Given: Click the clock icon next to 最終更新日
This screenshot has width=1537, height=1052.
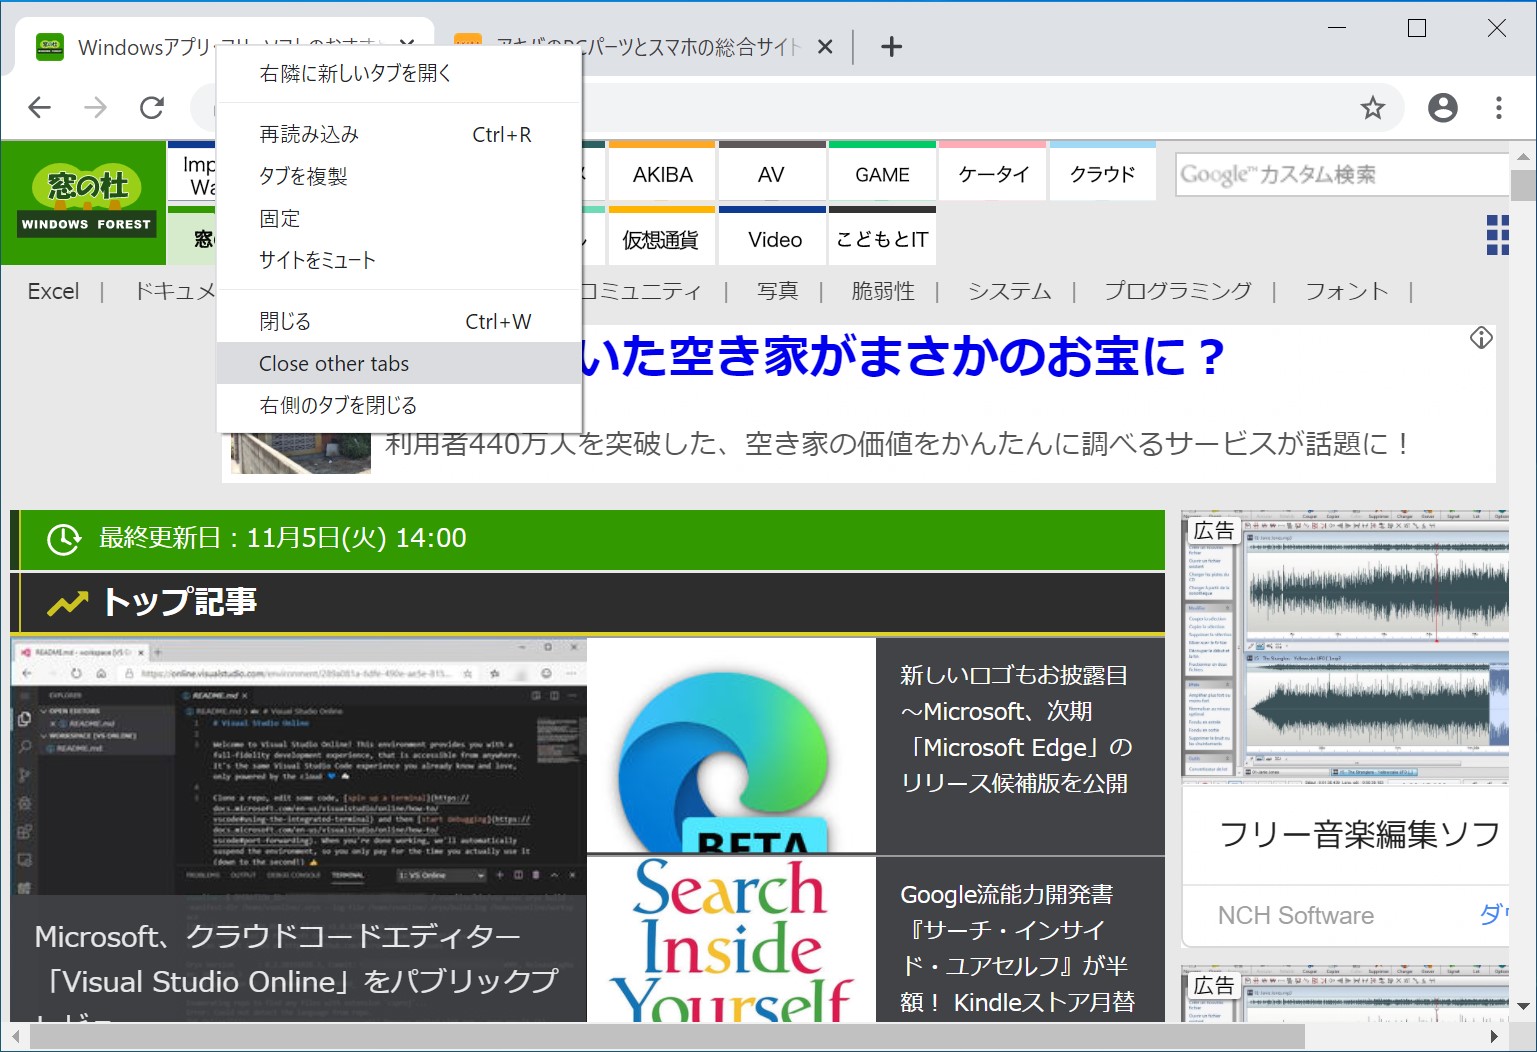Looking at the screenshot, I should coord(63,539).
